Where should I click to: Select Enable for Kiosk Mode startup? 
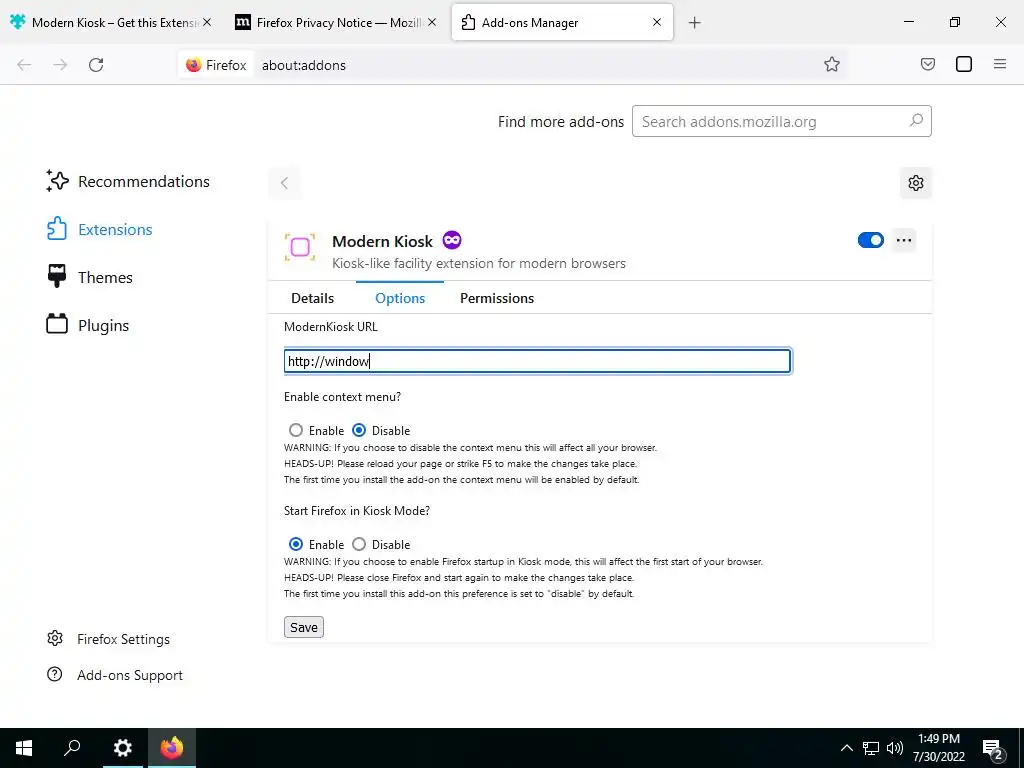click(296, 544)
